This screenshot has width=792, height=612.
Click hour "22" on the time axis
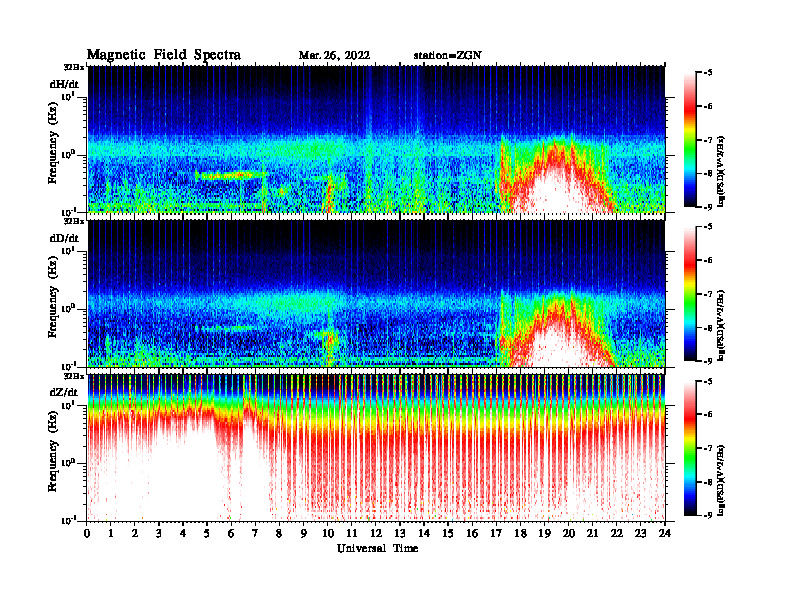point(616,533)
